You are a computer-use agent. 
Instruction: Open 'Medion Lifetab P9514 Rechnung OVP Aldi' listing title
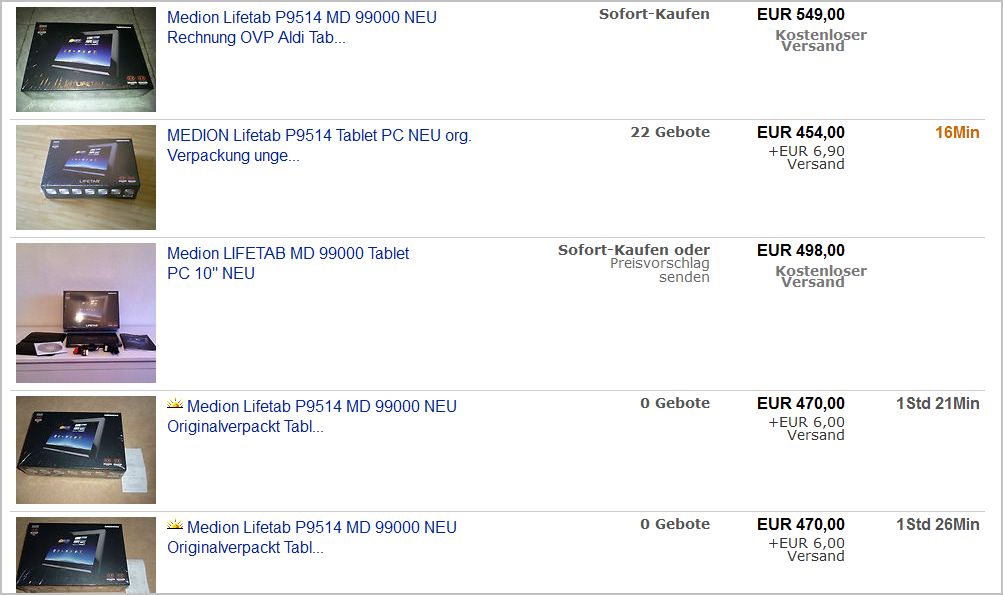(x=301, y=28)
